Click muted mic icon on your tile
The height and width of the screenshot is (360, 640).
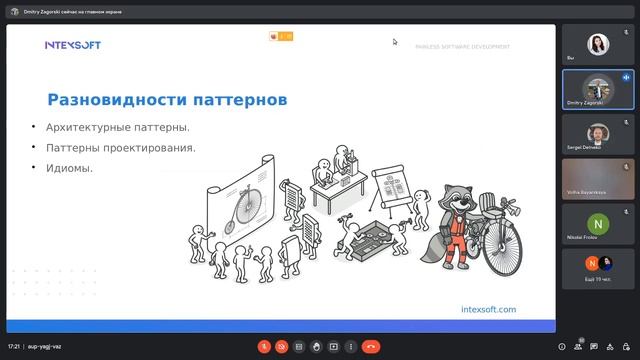pyautogui.click(x=626, y=32)
